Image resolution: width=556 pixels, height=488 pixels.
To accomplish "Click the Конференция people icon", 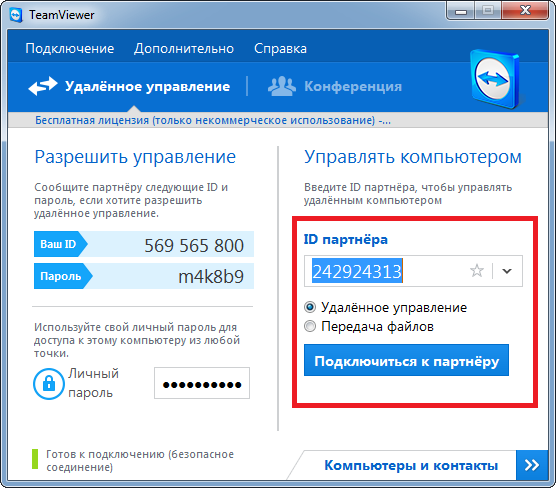I will pos(282,86).
